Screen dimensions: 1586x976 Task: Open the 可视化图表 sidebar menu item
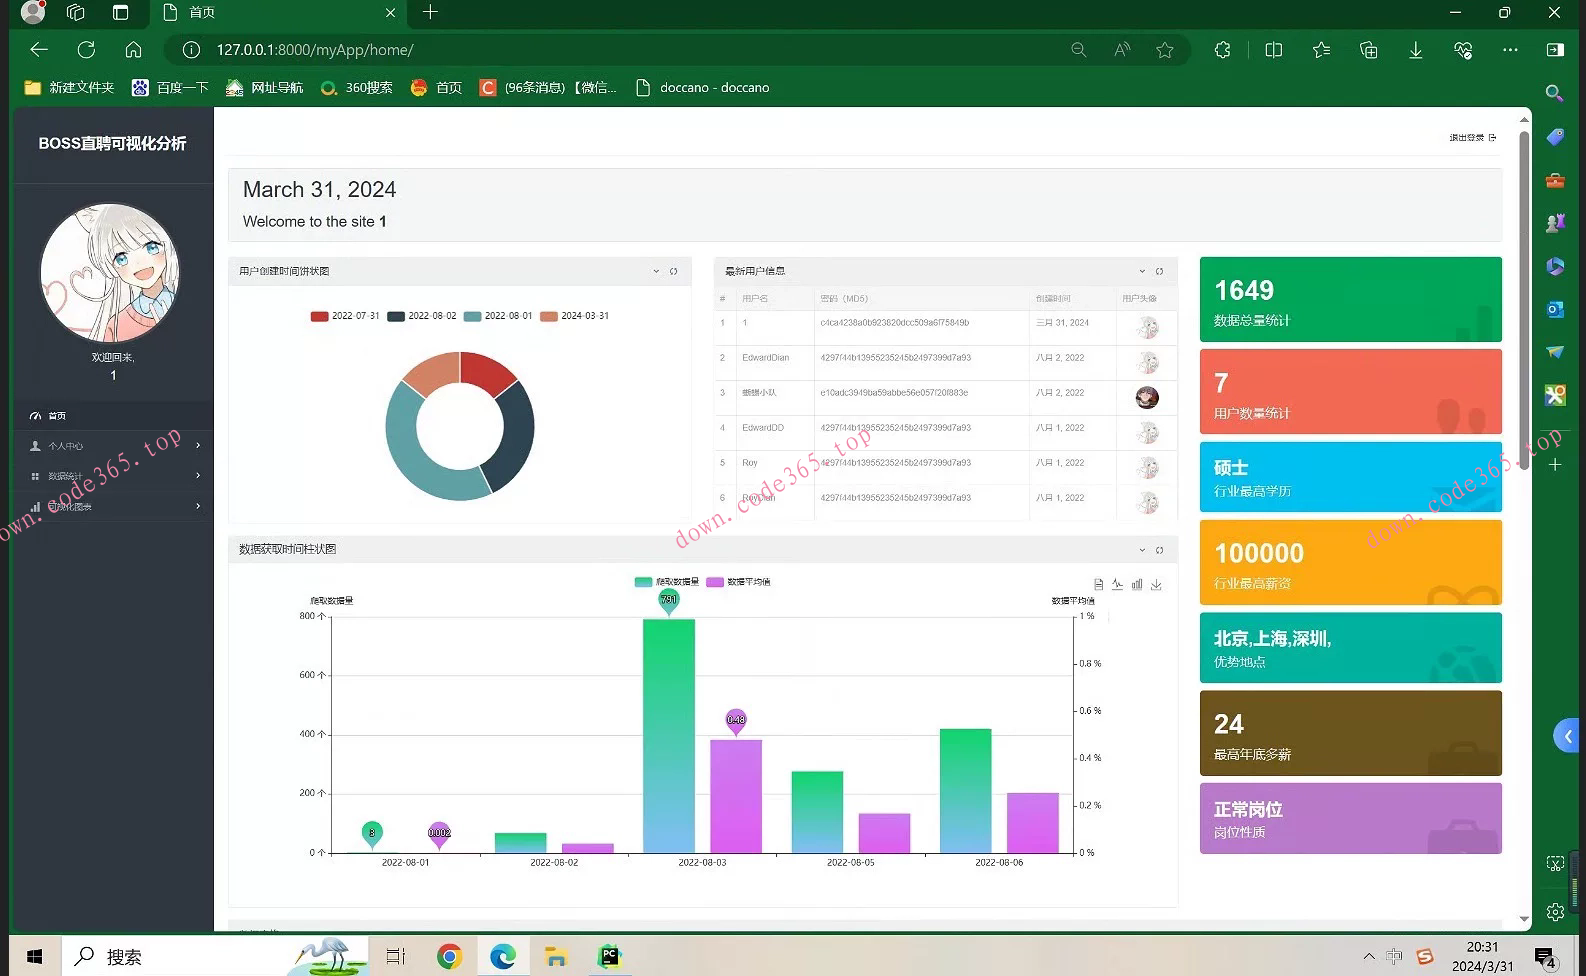pyautogui.click(x=113, y=507)
